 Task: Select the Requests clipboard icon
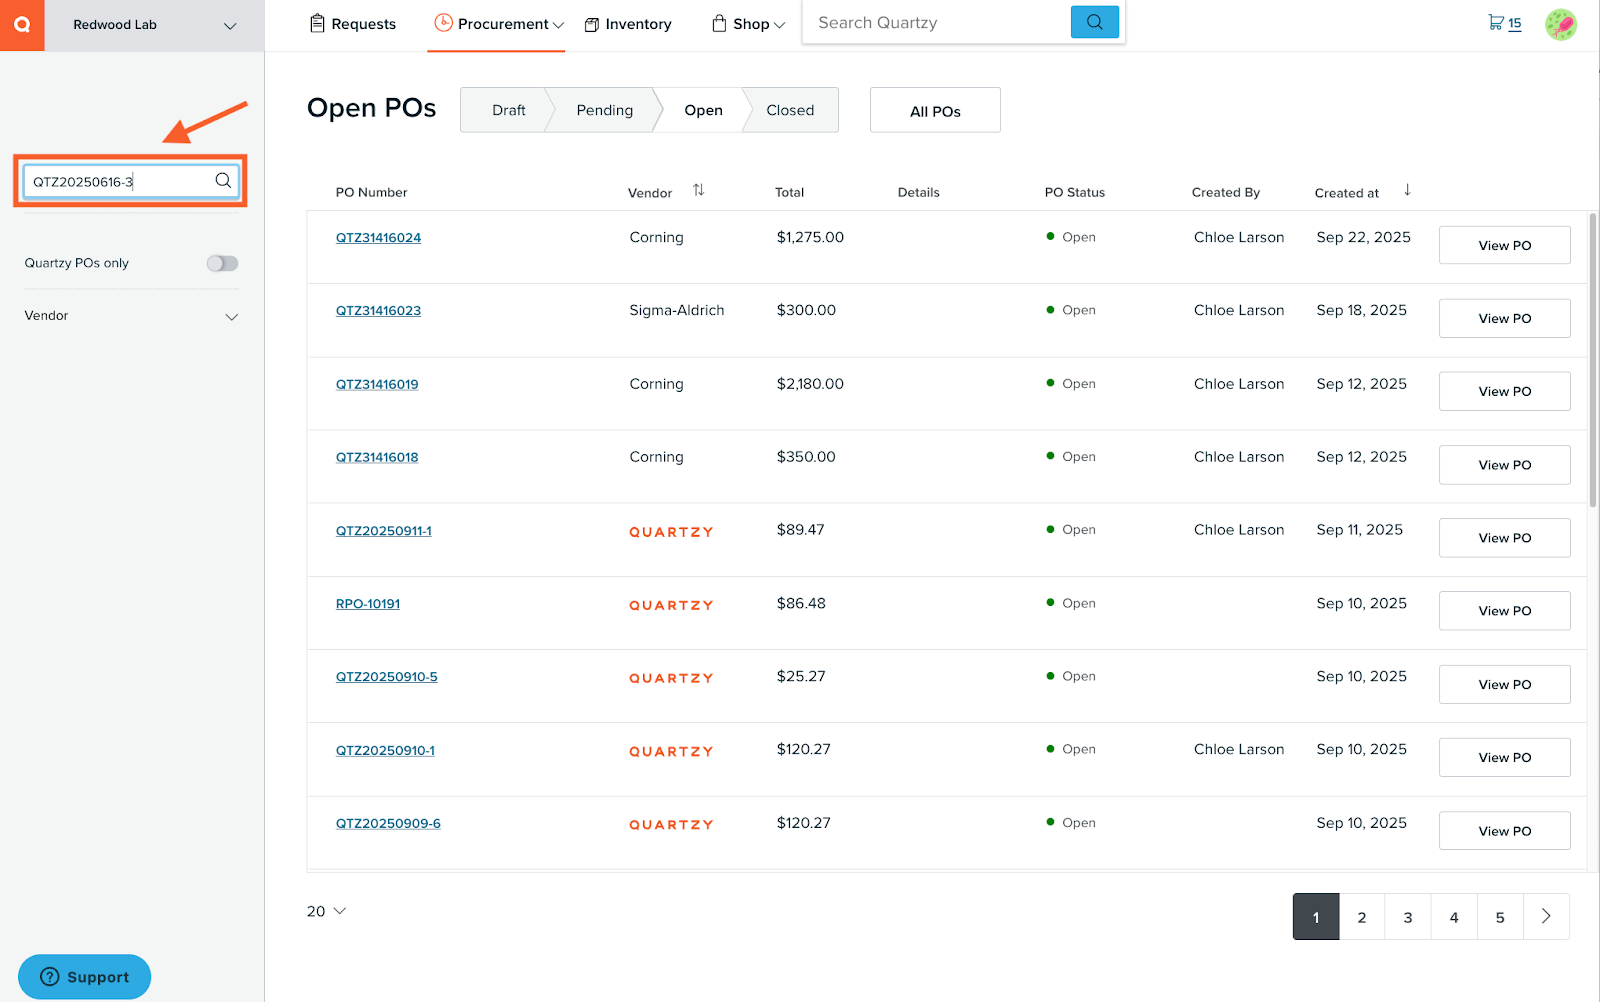(x=317, y=23)
